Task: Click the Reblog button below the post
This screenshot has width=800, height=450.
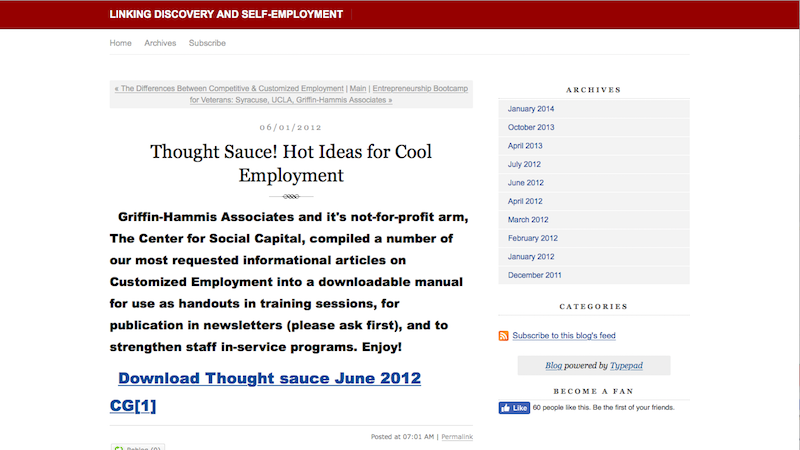Action: click(138, 447)
